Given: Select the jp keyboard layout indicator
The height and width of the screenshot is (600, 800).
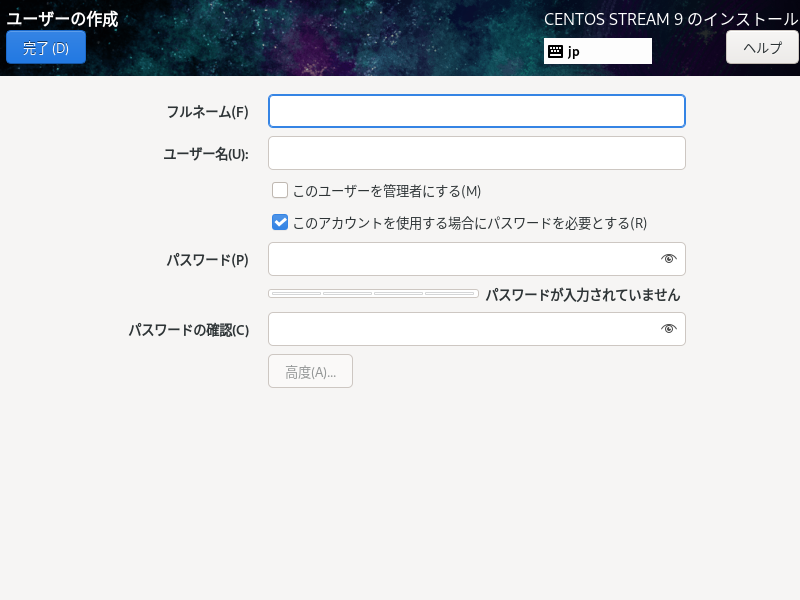Looking at the screenshot, I should coord(597,51).
